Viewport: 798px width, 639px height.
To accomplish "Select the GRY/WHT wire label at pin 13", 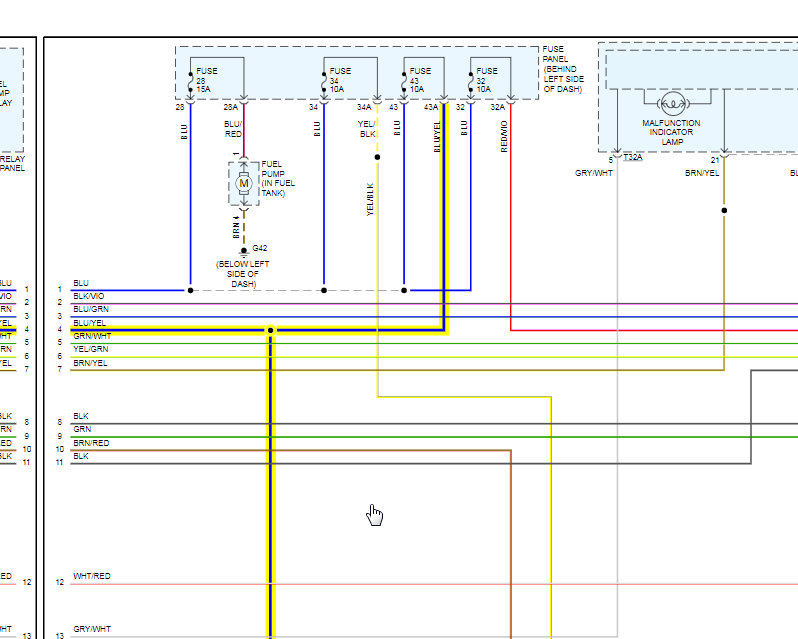I will (x=92, y=629).
